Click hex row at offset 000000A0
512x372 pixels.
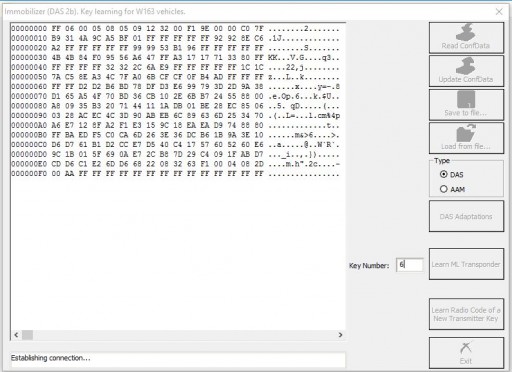point(175,125)
